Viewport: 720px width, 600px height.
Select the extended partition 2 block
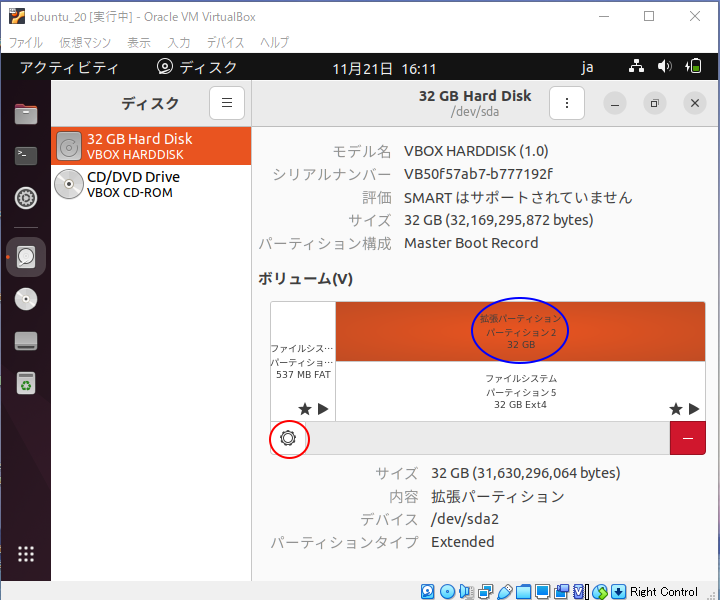point(520,331)
